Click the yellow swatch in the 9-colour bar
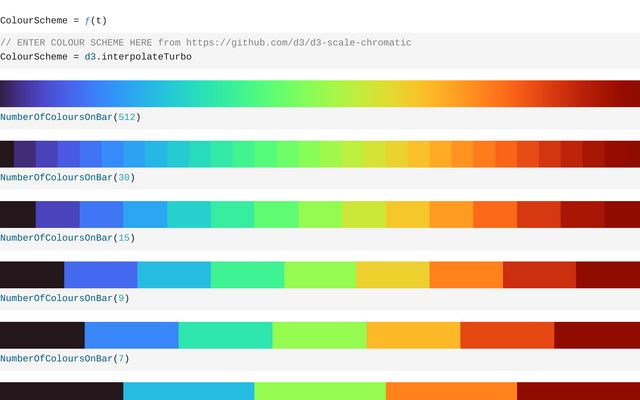This screenshot has width=640, height=400. pyautogui.click(x=393, y=275)
